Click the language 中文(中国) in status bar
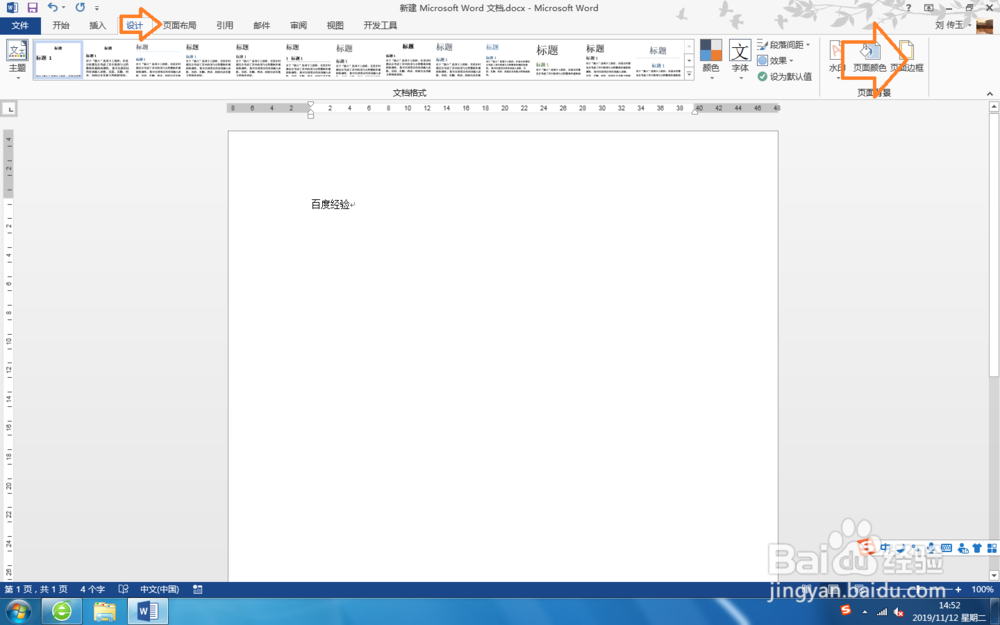 (x=160, y=589)
